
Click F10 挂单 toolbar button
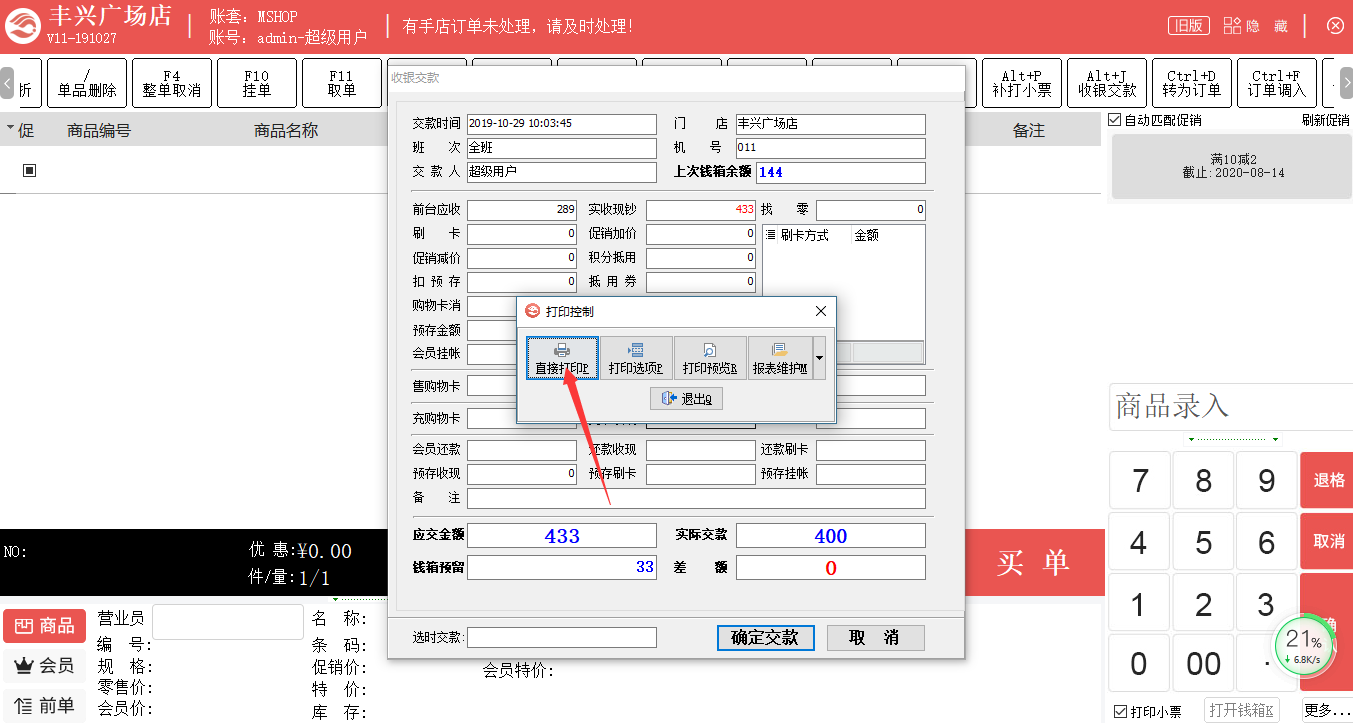pyautogui.click(x=257, y=83)
